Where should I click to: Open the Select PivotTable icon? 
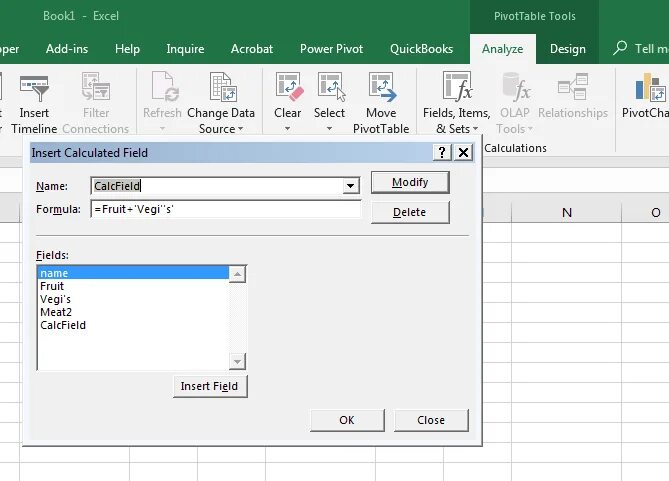[331, 87]
